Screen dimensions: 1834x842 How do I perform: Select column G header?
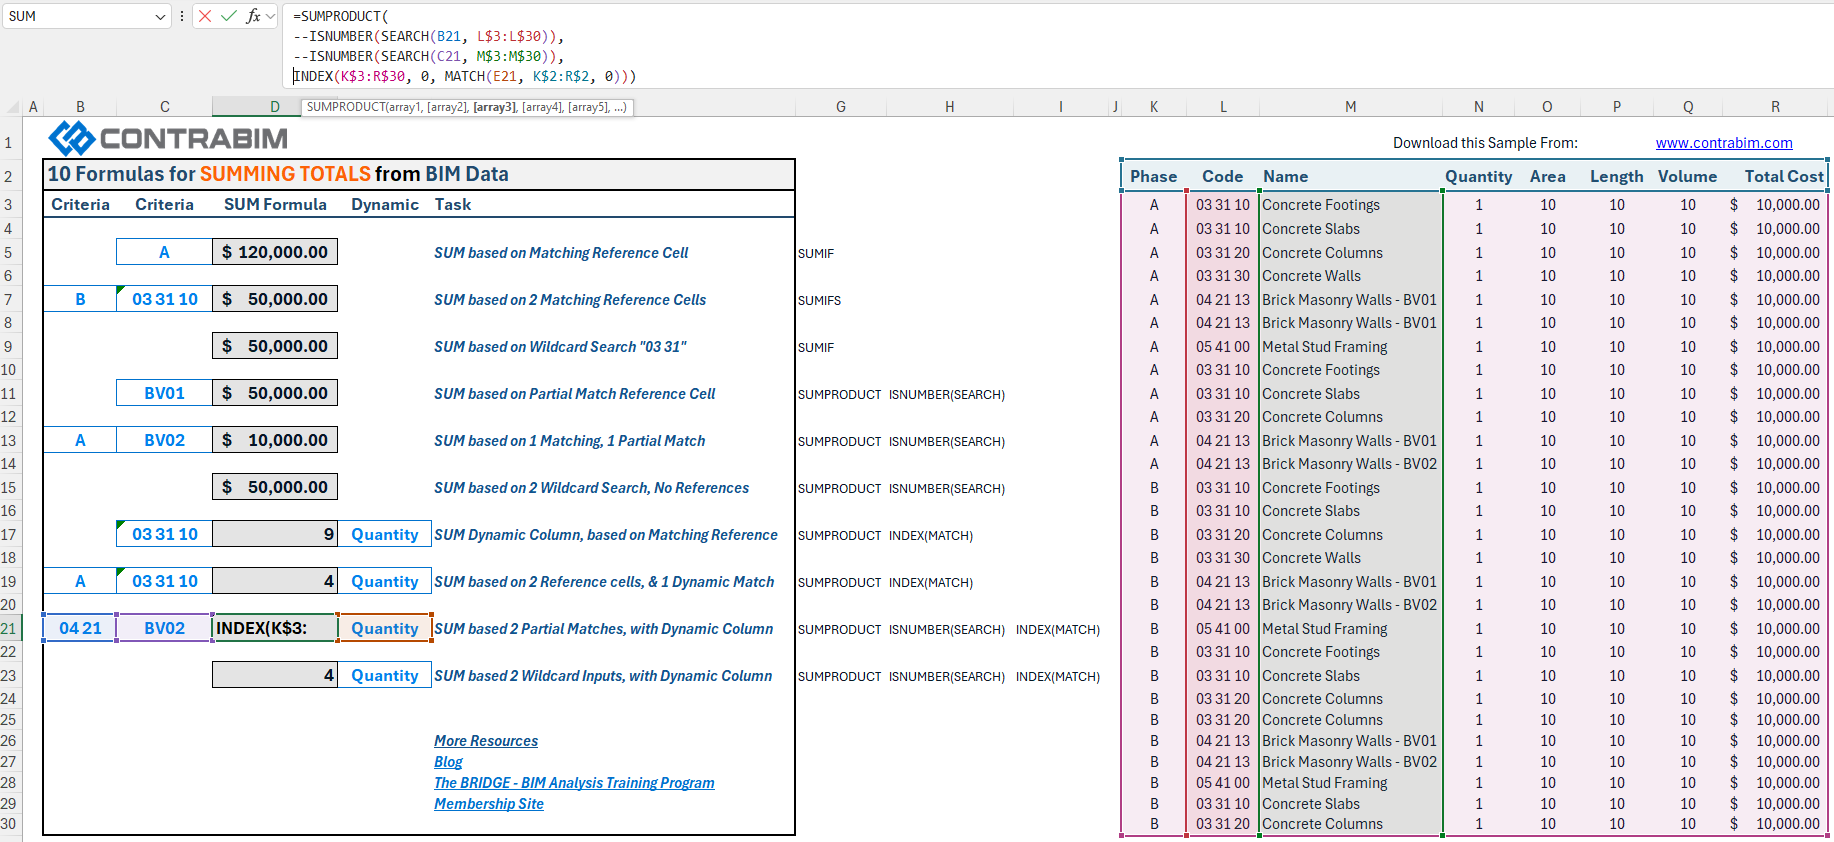point(840,107)
